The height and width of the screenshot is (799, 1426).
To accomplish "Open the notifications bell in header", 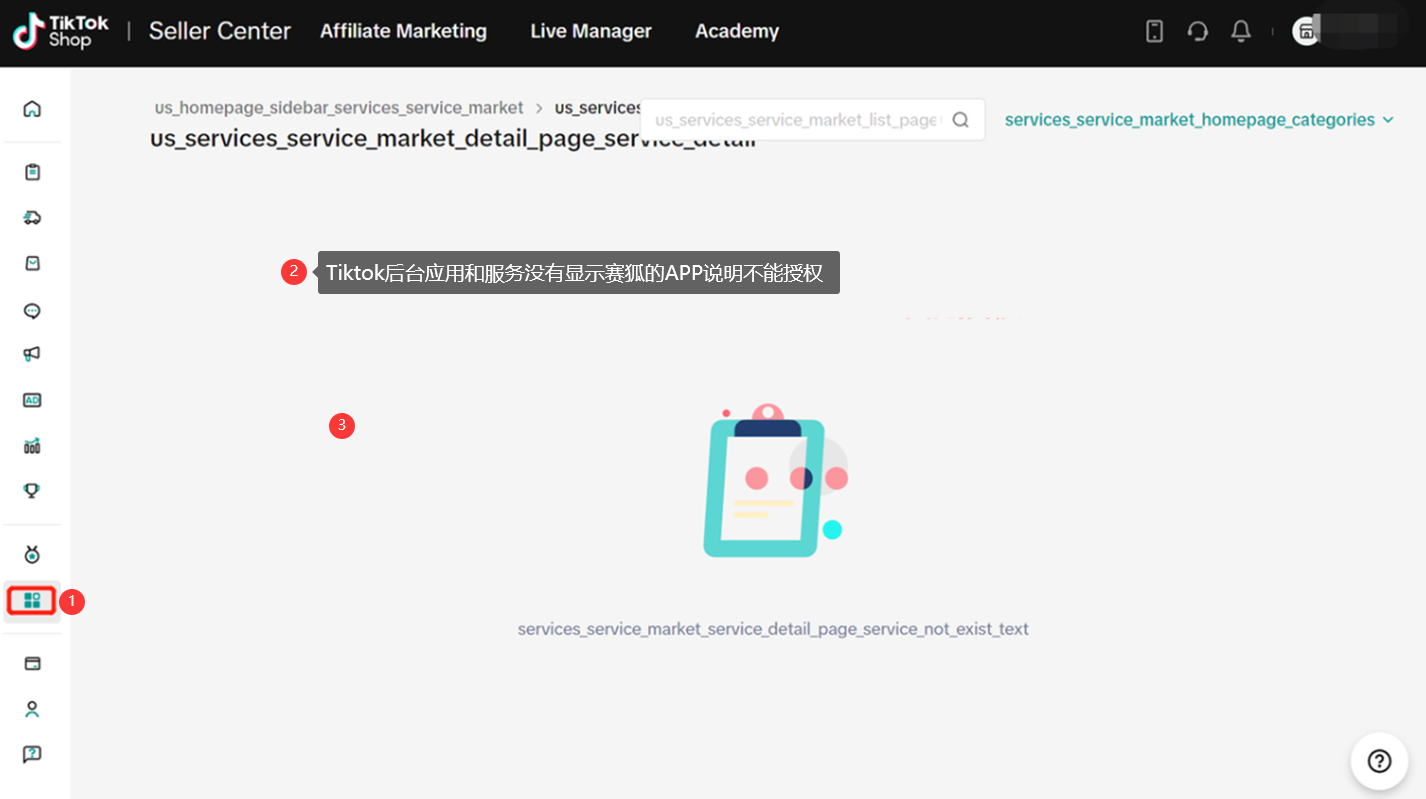I will (x=1241, y=32).
